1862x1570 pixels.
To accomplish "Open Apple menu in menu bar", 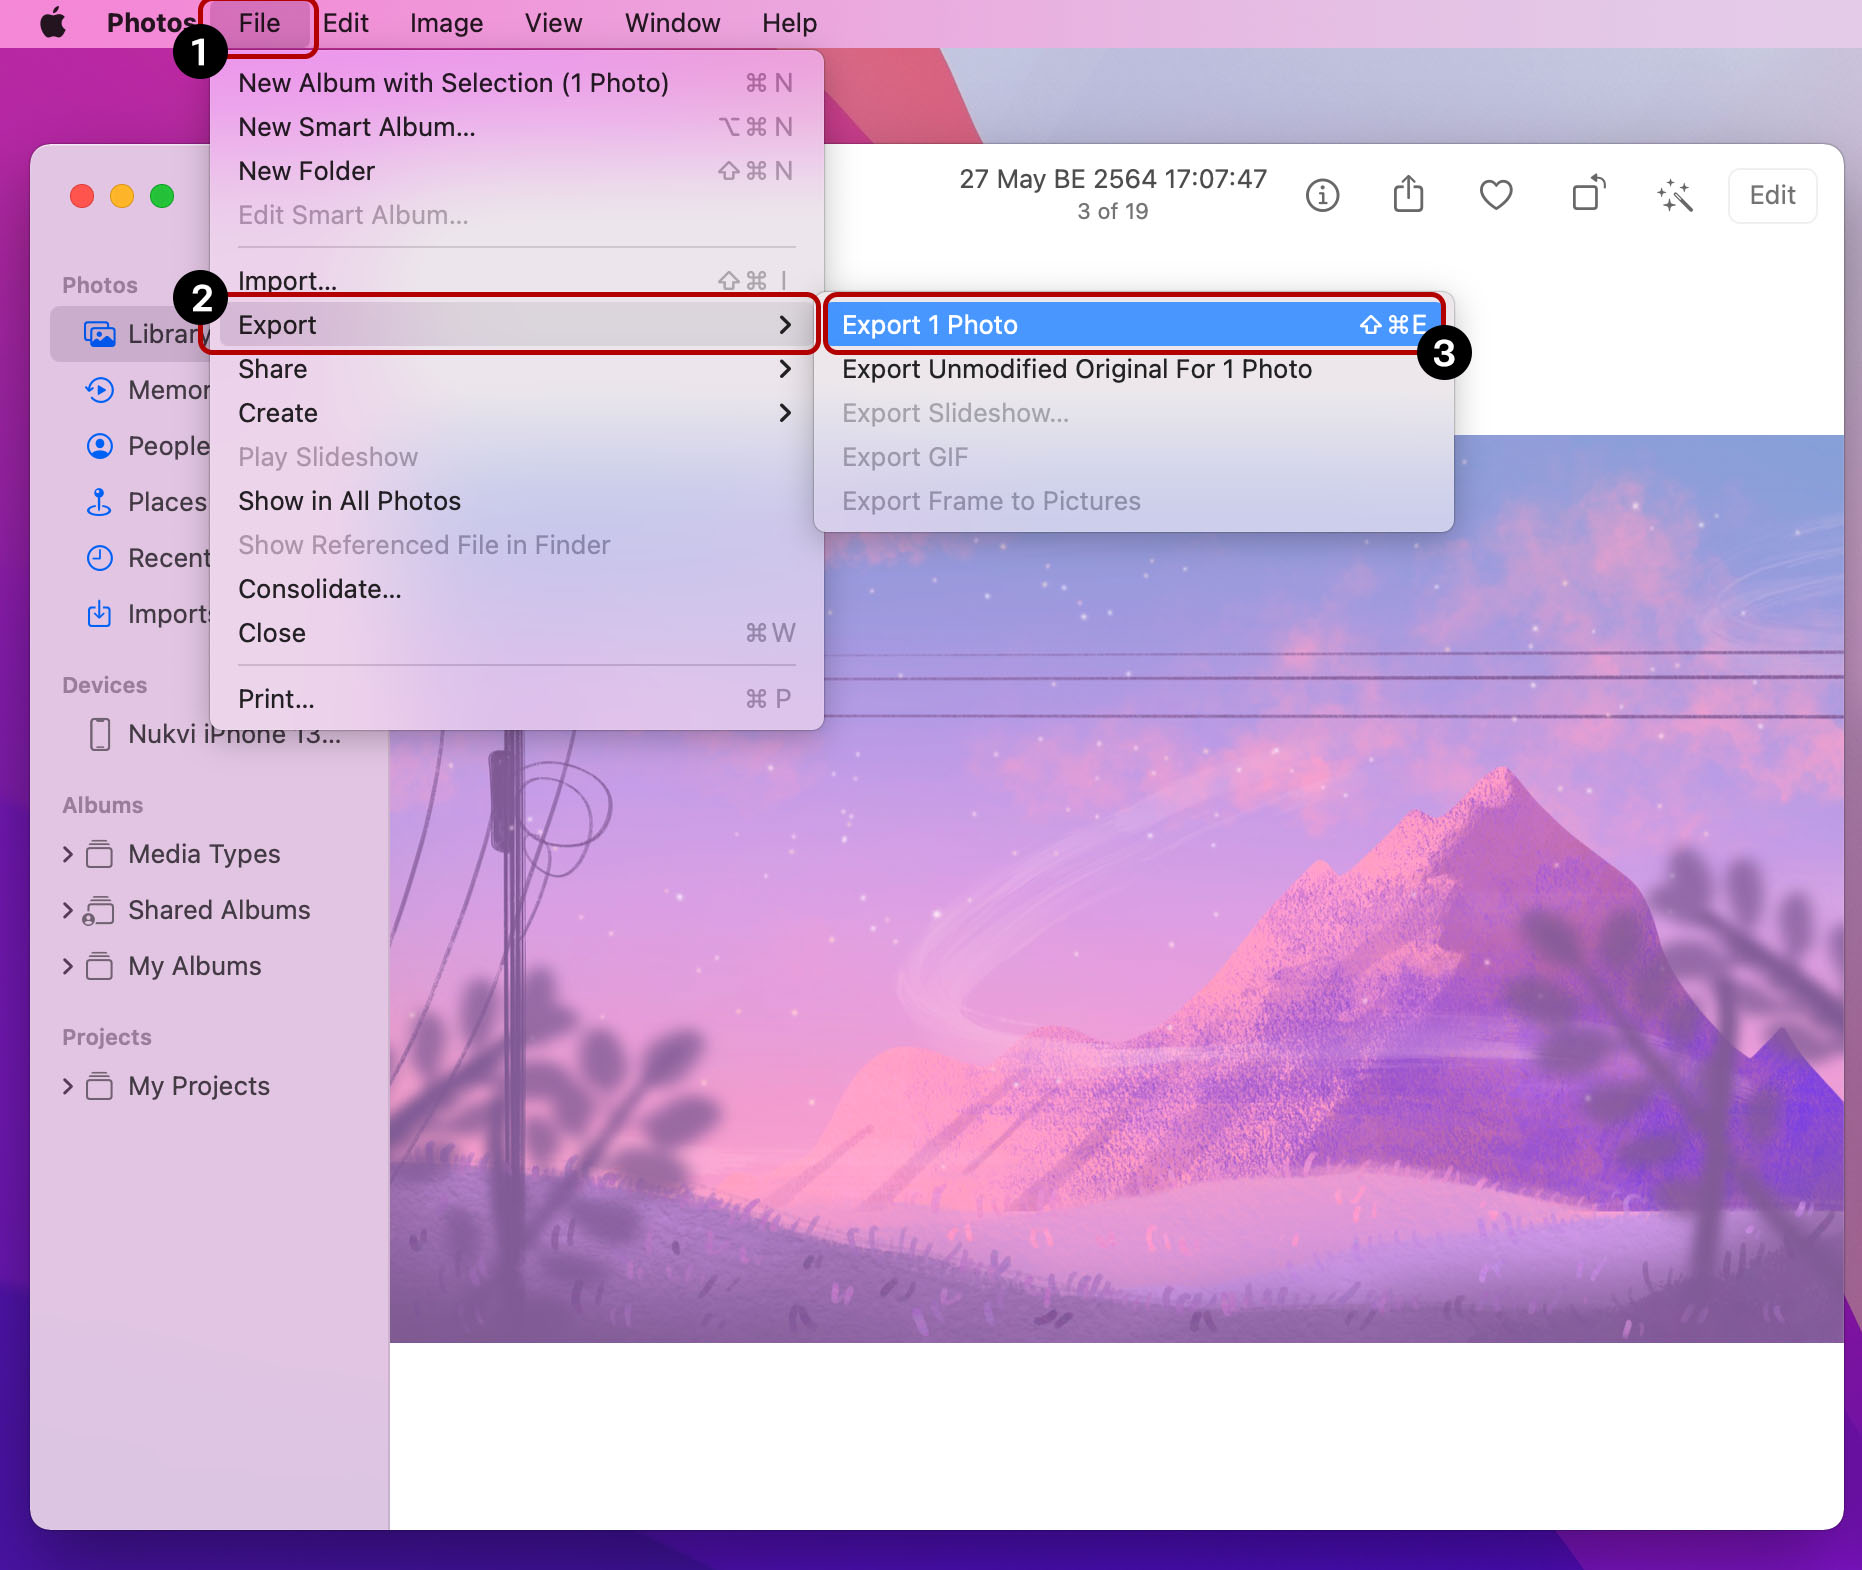I will pyautogui.click(x=53, y=23).
